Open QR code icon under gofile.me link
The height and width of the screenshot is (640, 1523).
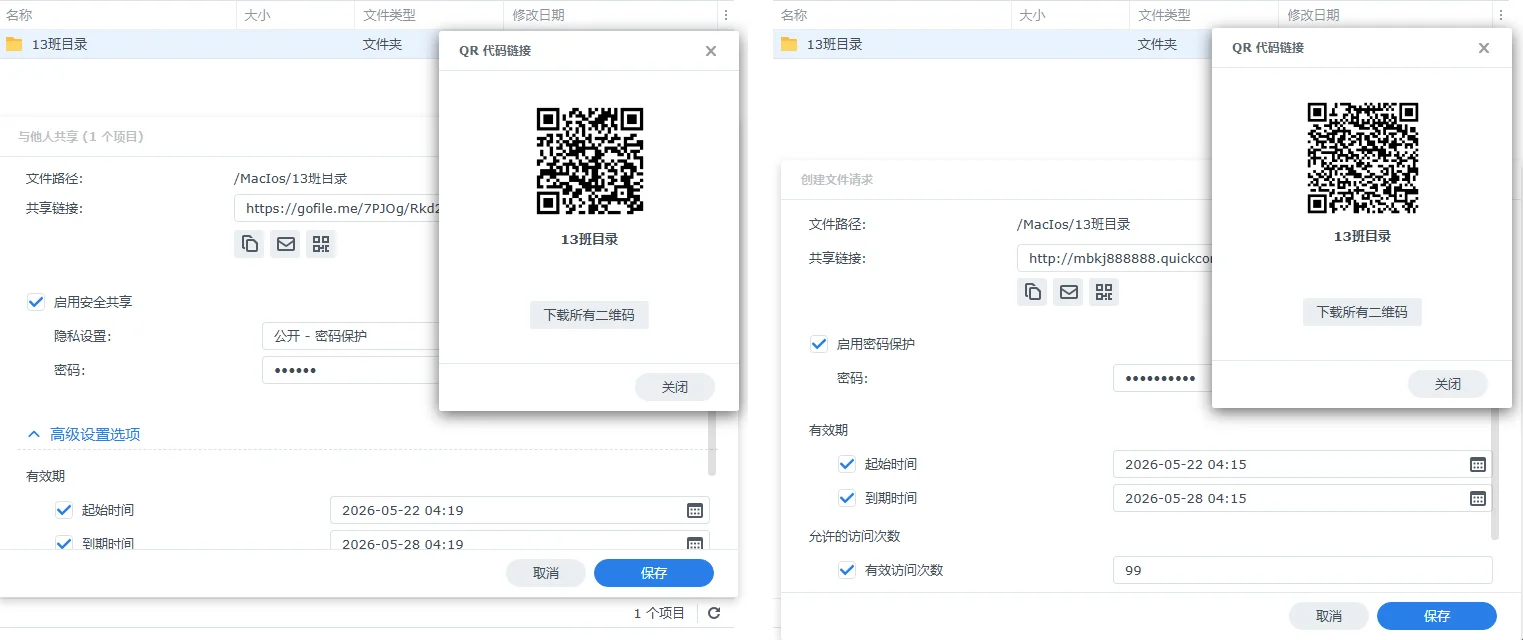click(x=321, y=244)
